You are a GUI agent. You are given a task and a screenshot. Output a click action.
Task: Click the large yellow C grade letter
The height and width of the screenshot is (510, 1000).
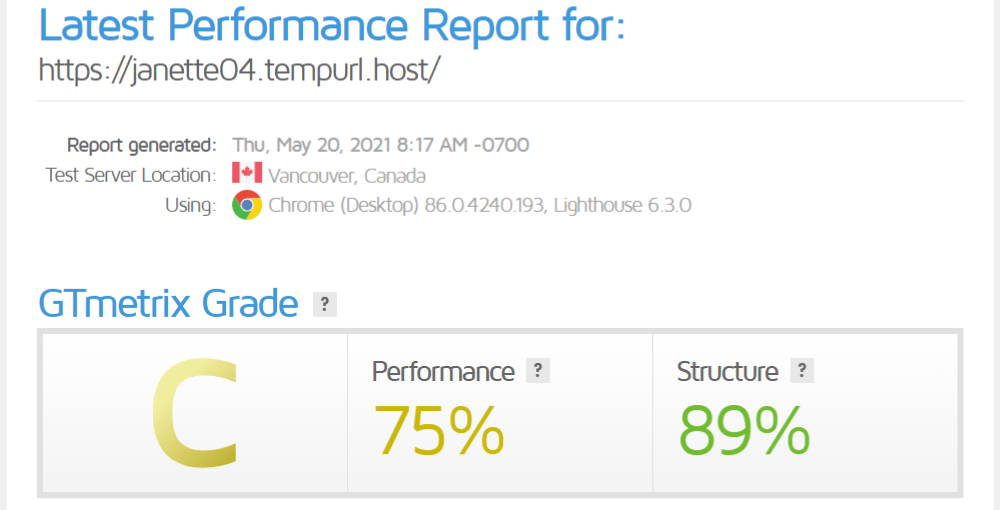pyautogui.click(x=195, y=413)
